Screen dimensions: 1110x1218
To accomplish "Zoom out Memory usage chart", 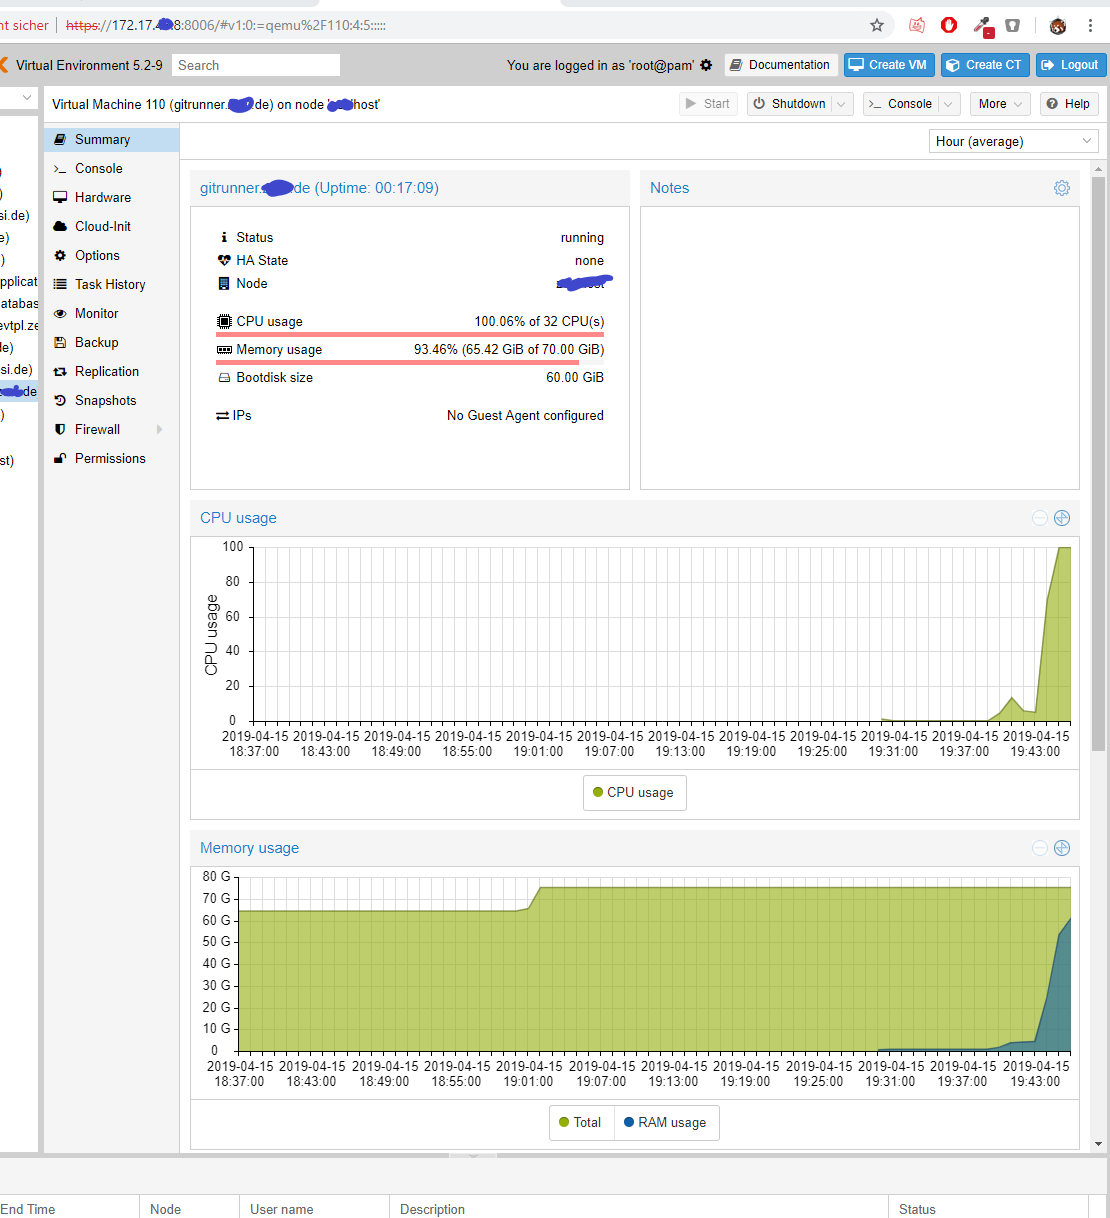I will point(1040,848).
